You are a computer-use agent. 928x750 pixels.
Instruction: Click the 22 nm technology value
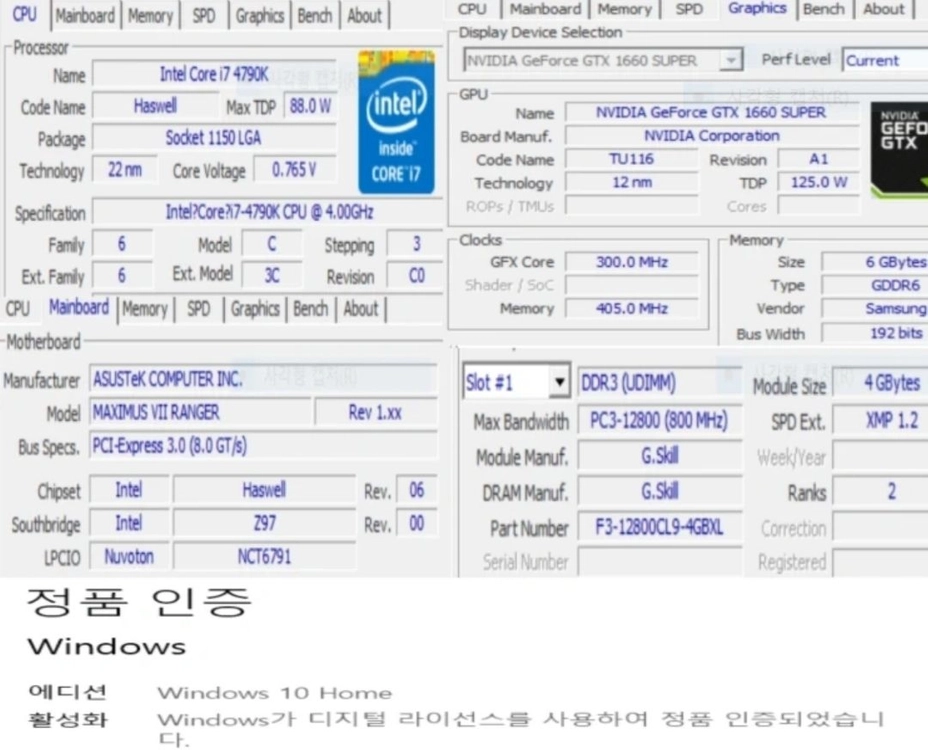(125, 170)
